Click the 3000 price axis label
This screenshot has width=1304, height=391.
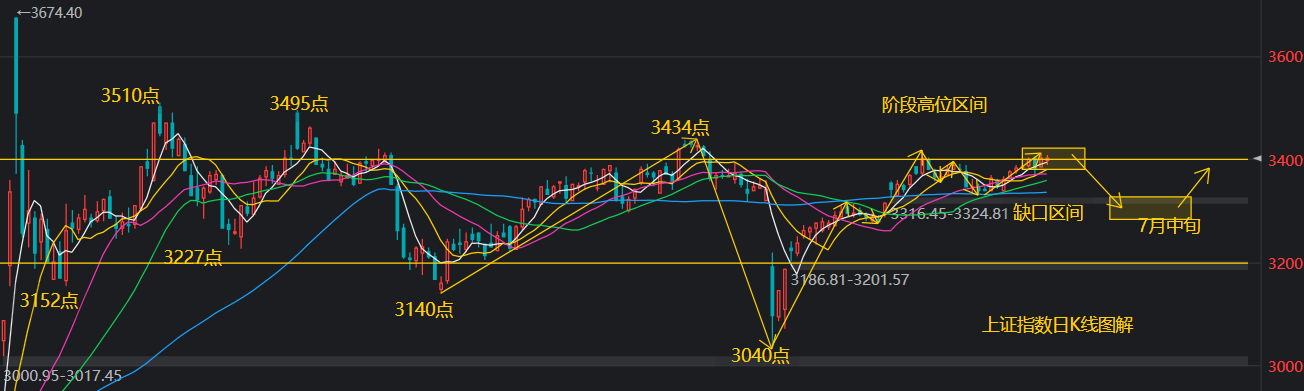tap(1281, 367)
